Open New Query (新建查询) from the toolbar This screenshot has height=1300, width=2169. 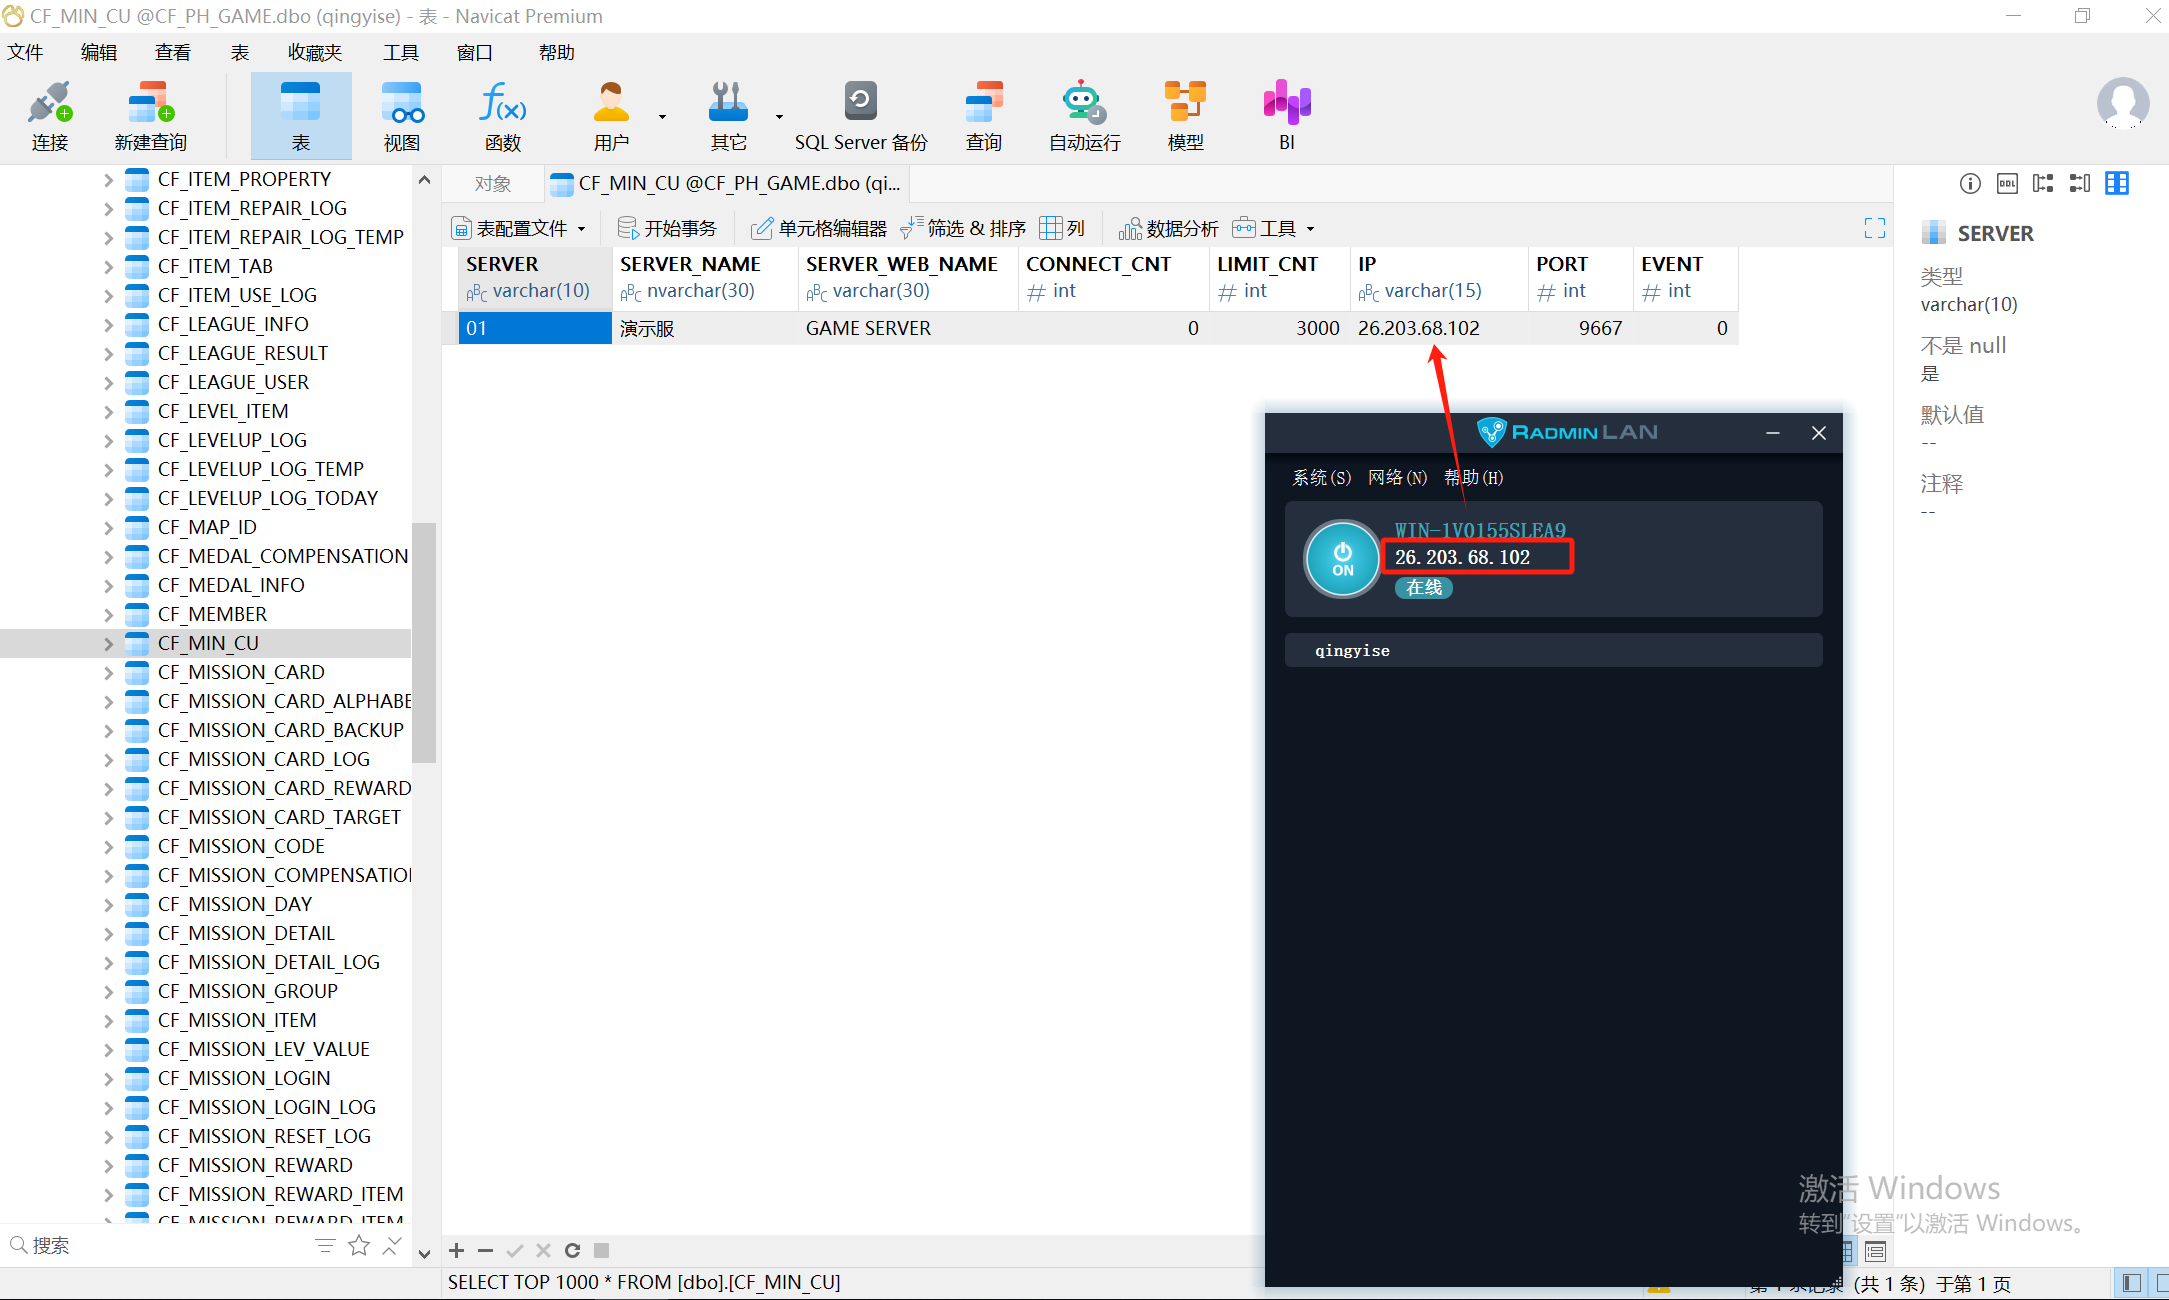pos(150,116)
